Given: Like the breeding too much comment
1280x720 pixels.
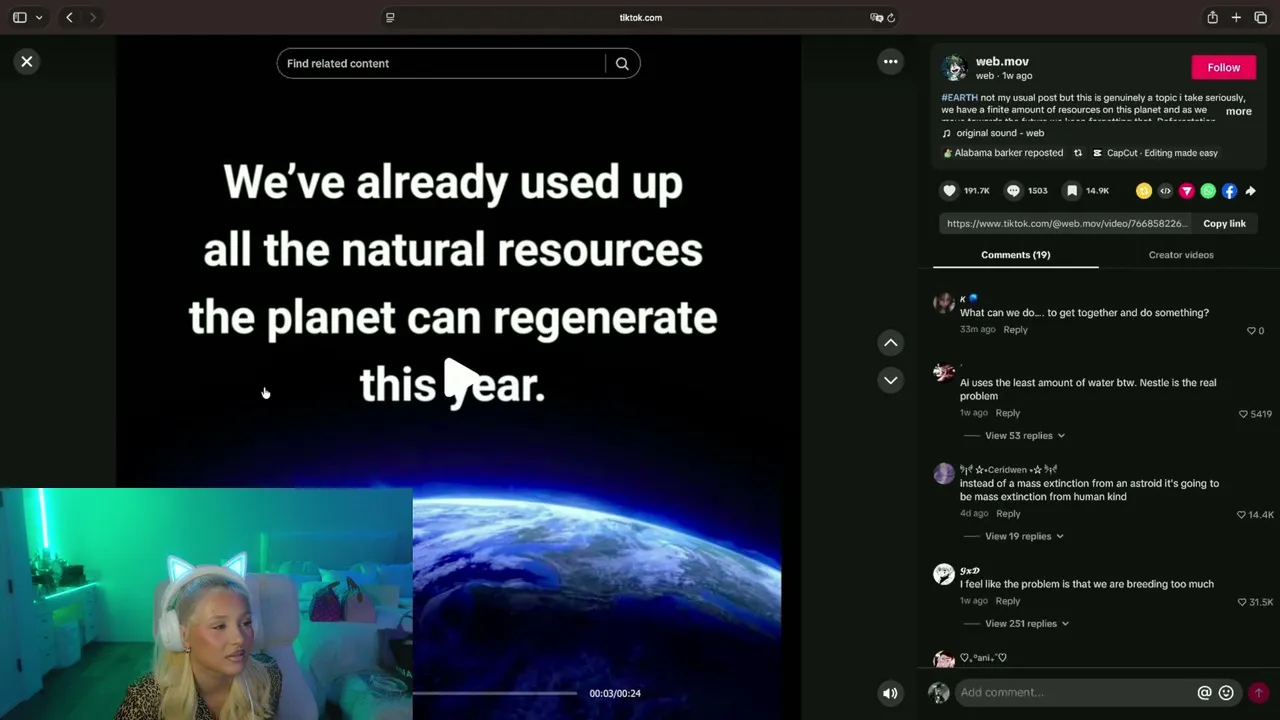Looking at the screenshot, I should pos(1242,602).
